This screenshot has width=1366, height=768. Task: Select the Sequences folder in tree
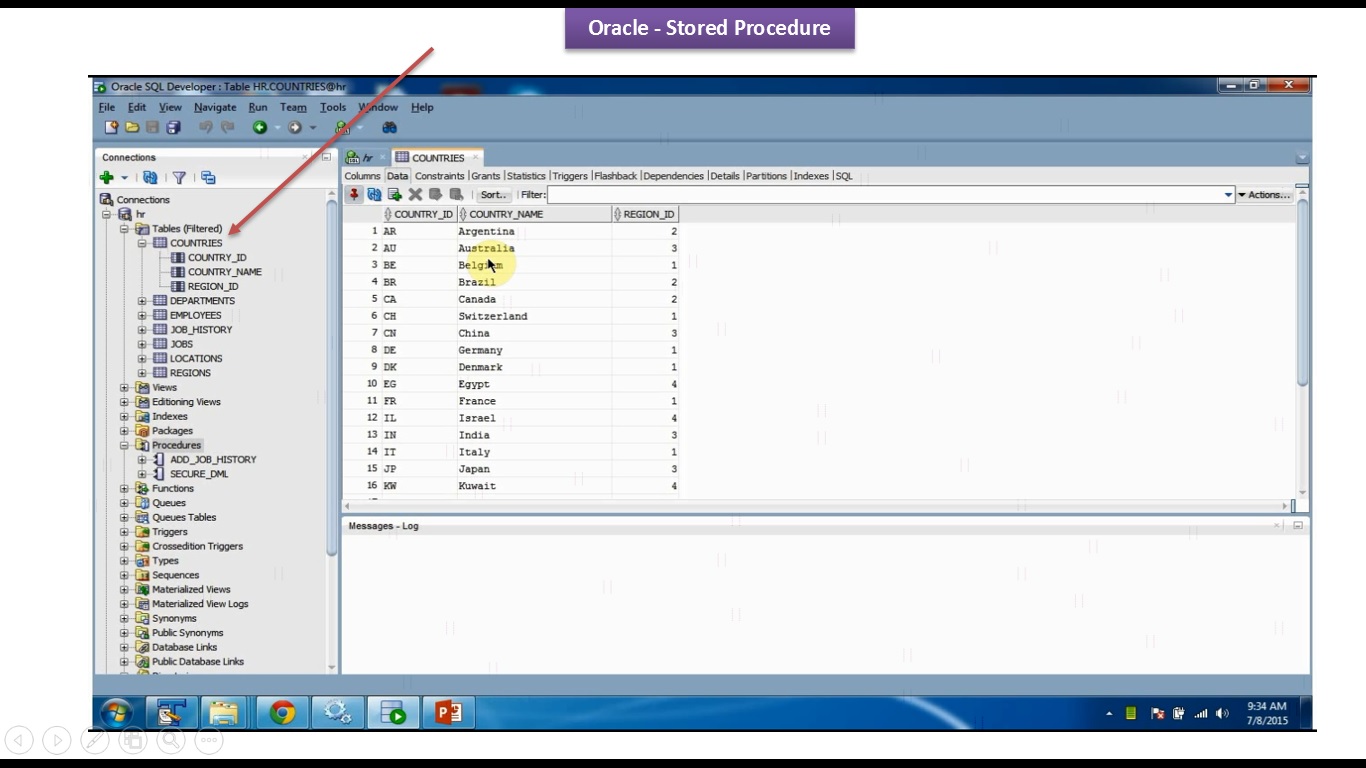point(175,575)
